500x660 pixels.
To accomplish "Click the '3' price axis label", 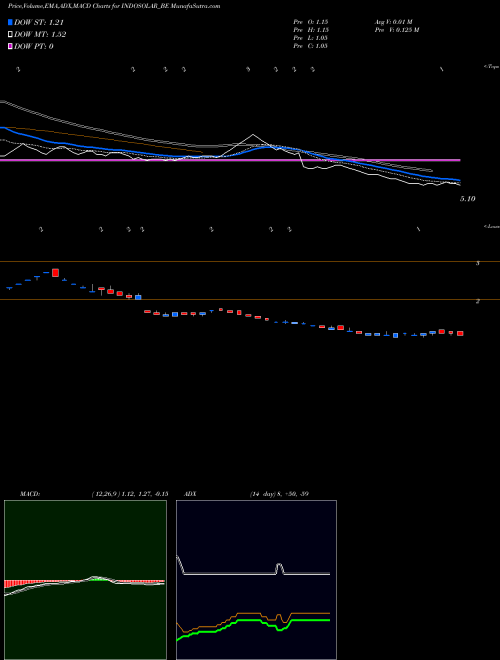I will pos(477,263).
